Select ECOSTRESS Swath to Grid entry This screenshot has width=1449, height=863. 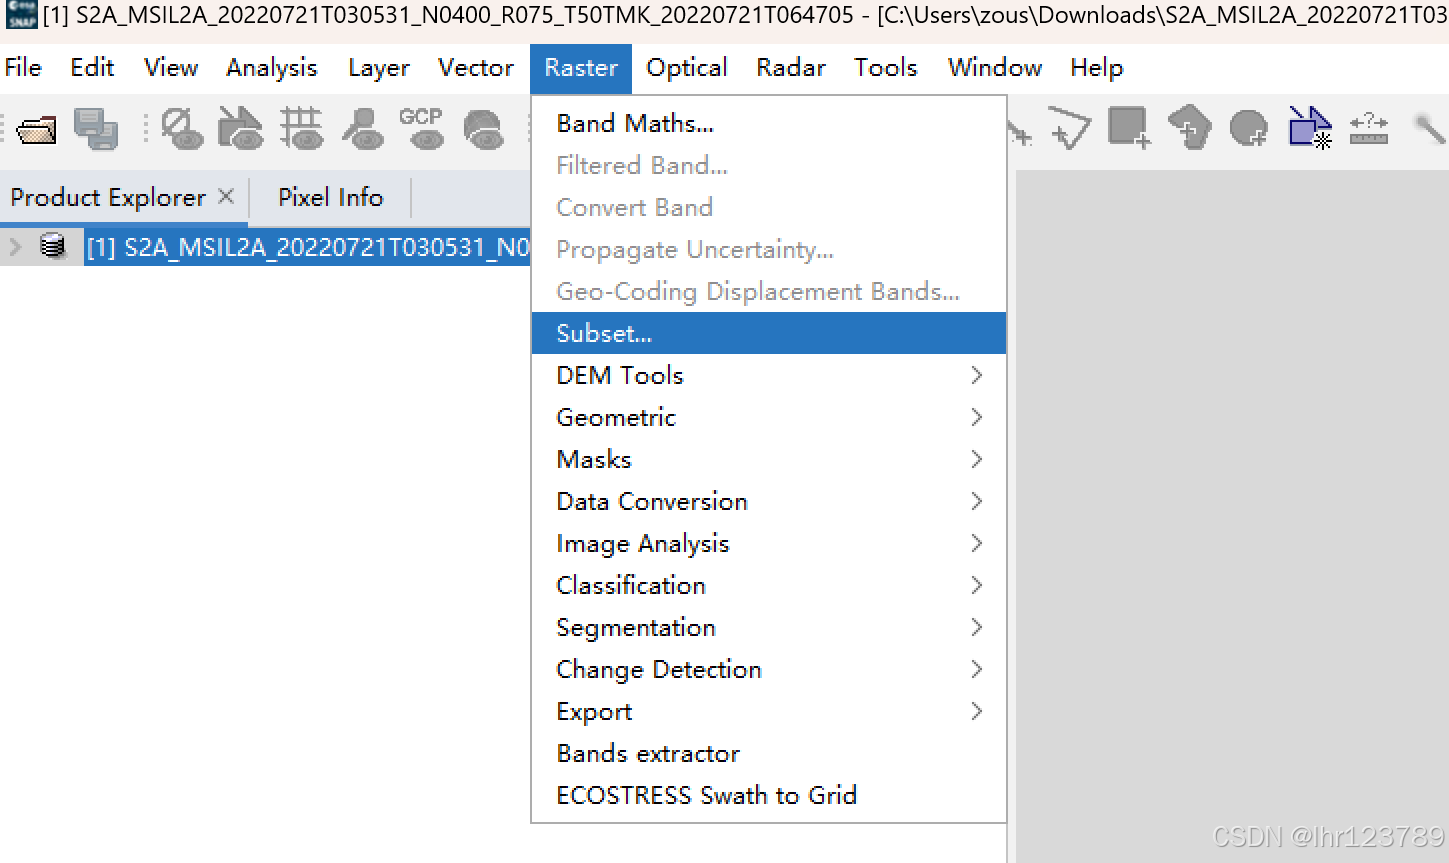point(768,795)
